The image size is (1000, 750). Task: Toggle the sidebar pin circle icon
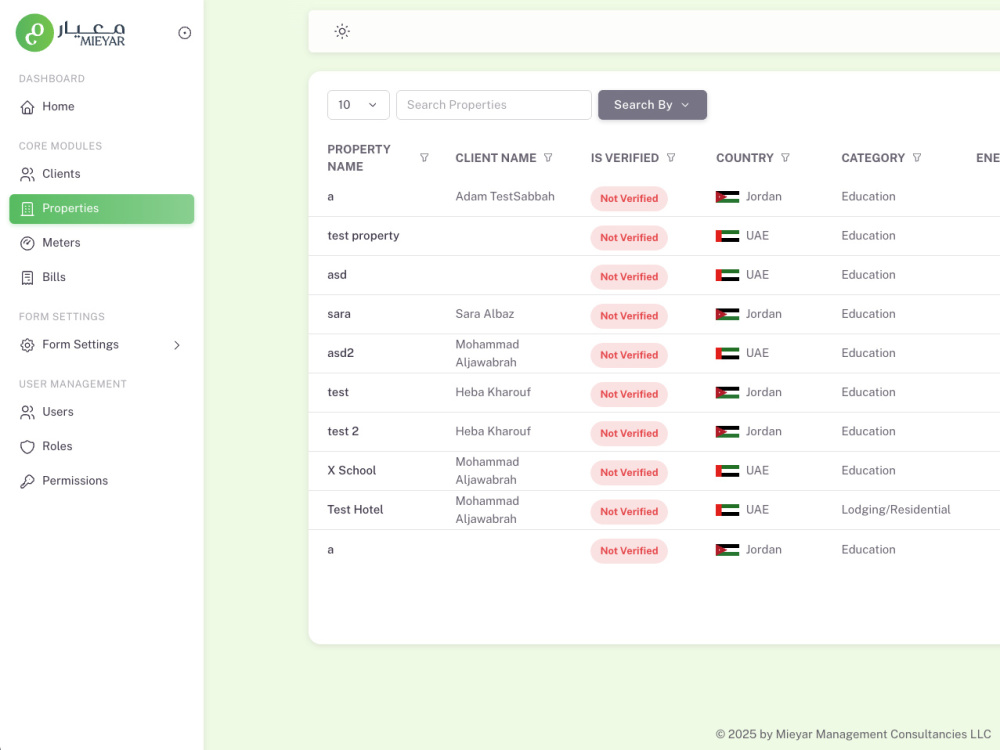(x=184, y=33)
